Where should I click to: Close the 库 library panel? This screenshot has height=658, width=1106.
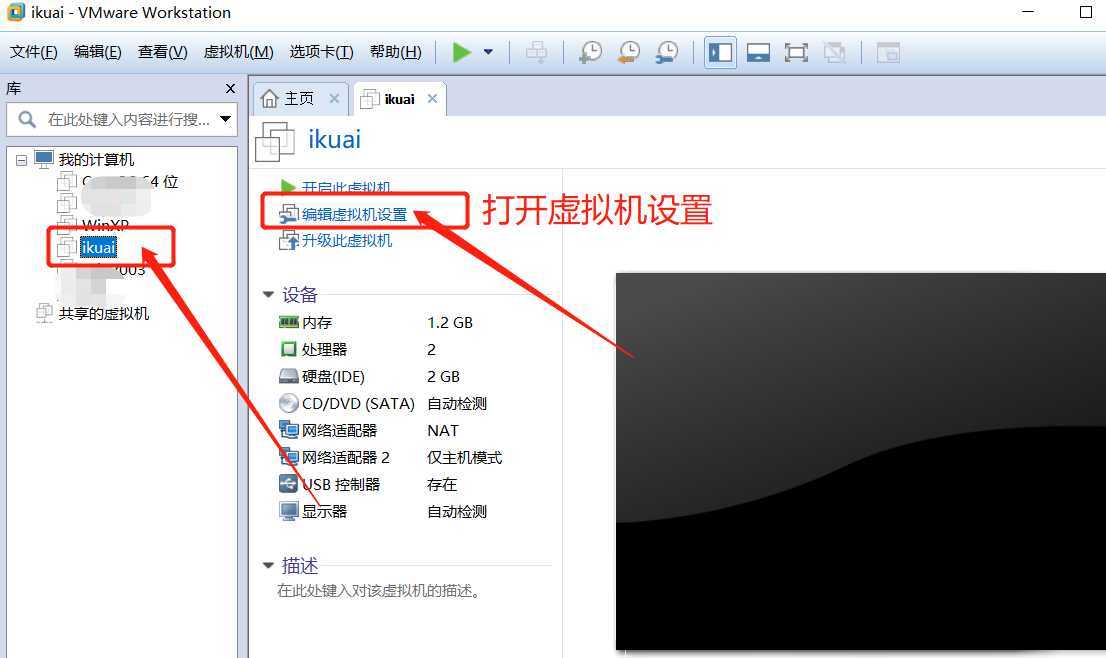coord(230,88)
